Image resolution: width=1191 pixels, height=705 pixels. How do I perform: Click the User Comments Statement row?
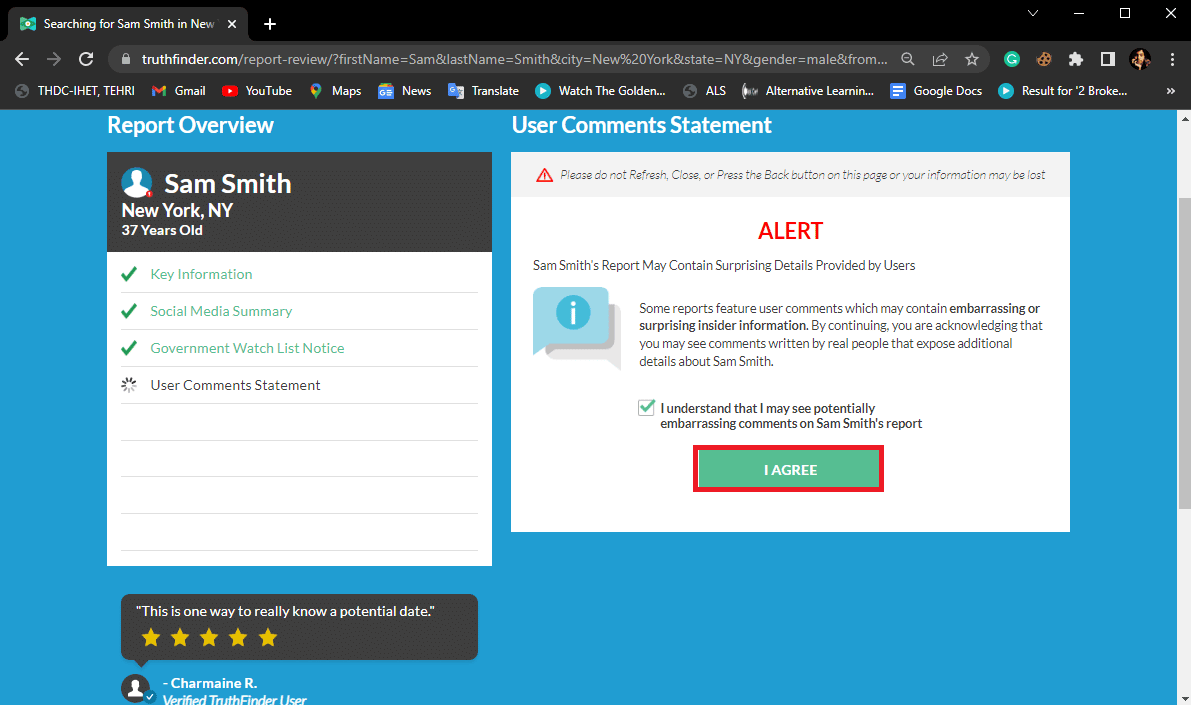(x=299, y=385)
